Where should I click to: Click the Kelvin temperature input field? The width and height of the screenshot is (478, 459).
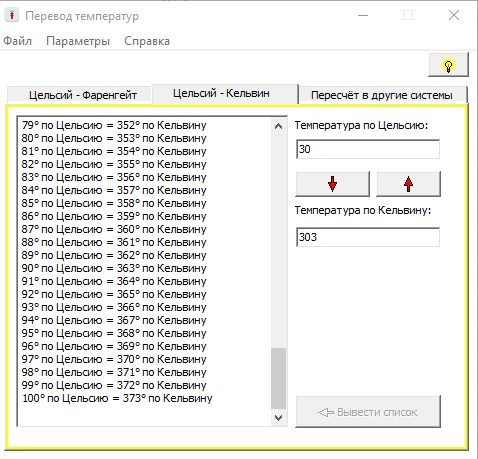368,237
